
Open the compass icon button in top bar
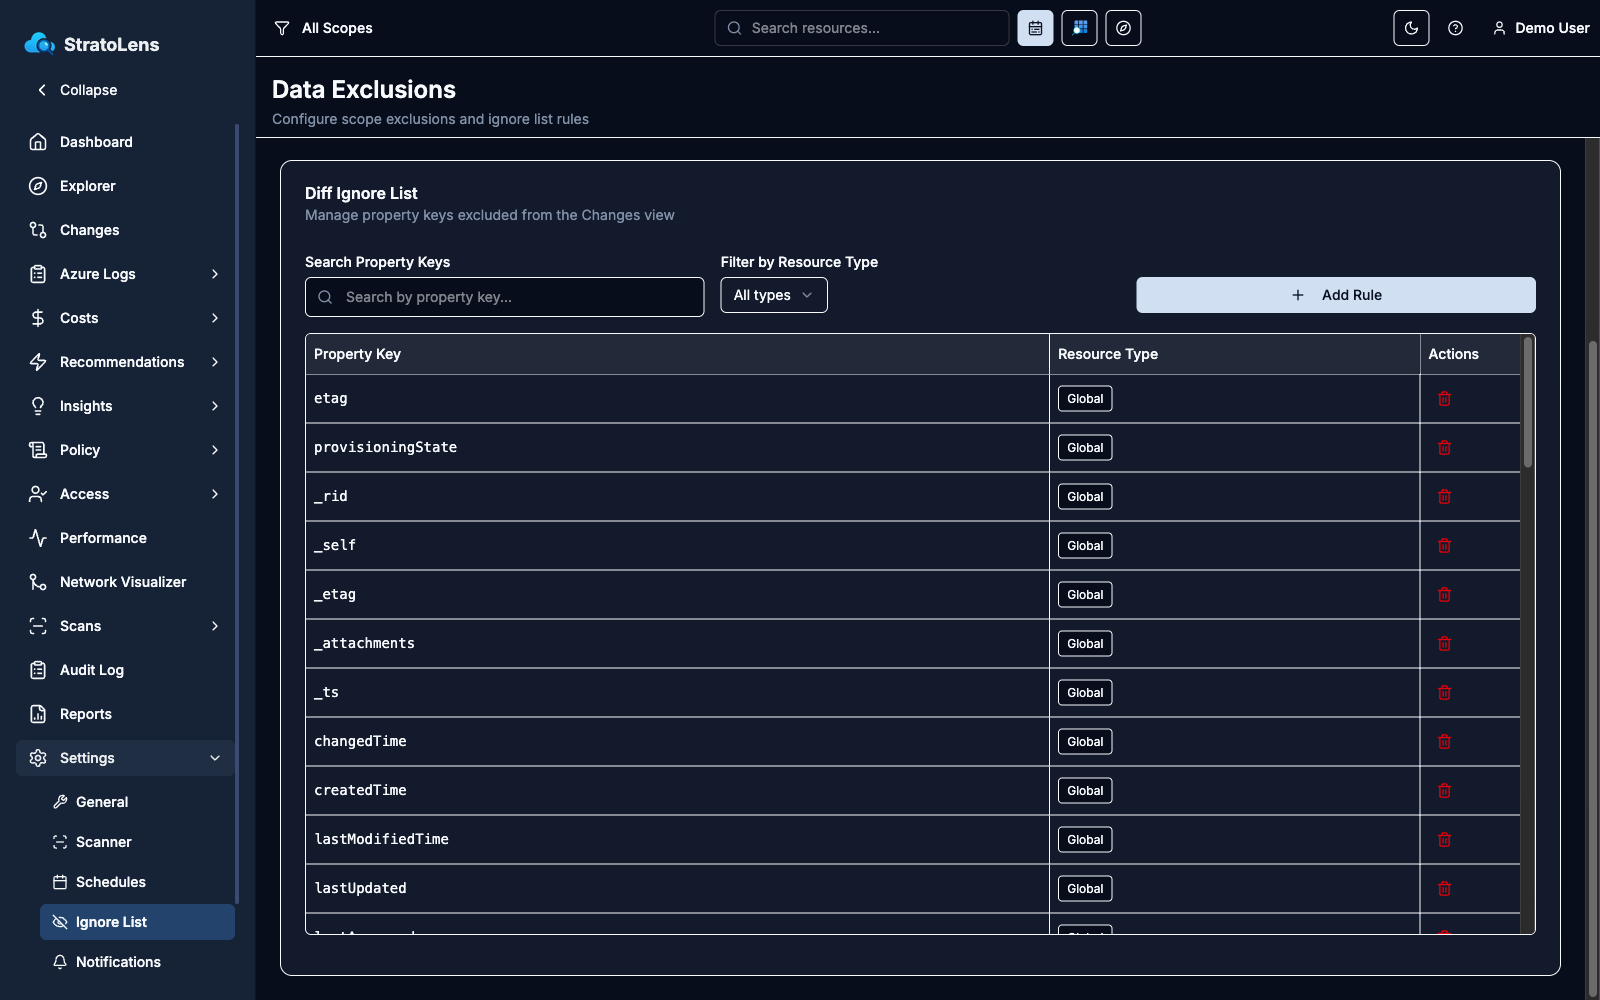1123,28
